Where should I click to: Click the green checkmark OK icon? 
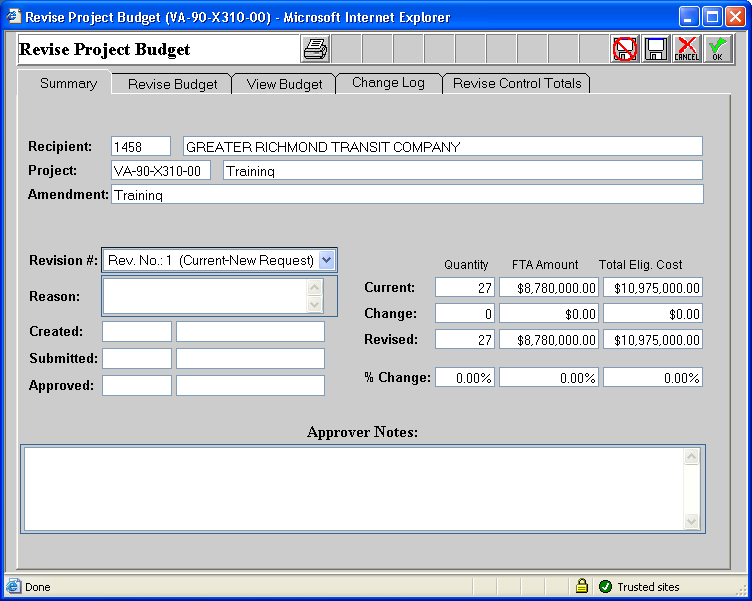[717, 49]
